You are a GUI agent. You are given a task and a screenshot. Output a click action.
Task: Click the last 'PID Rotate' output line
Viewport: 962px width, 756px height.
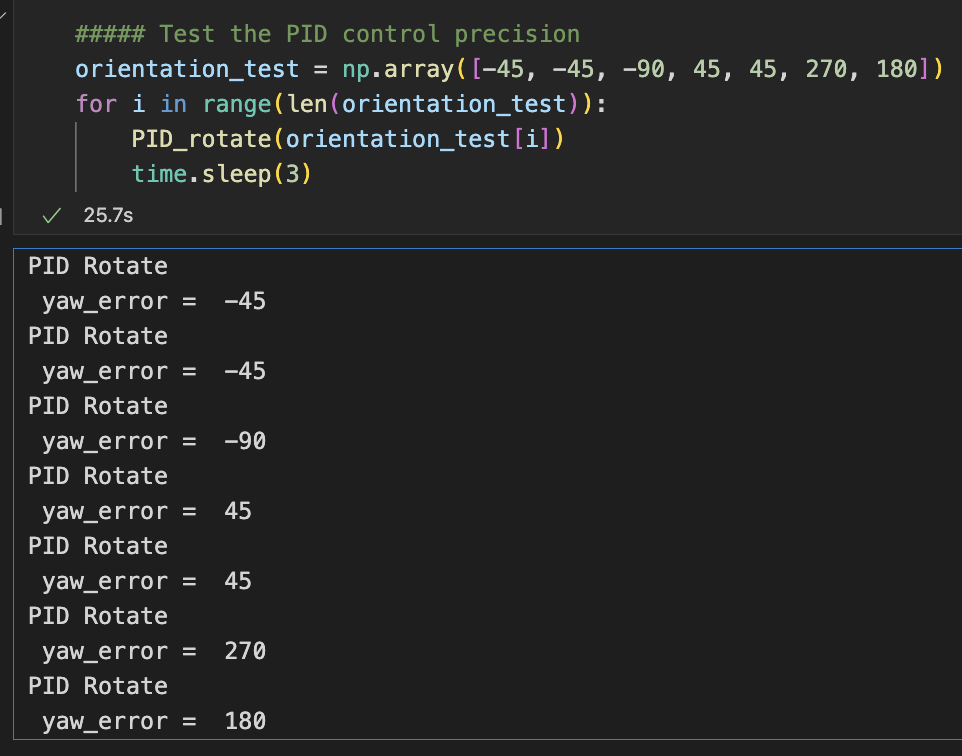click(98, 686)
